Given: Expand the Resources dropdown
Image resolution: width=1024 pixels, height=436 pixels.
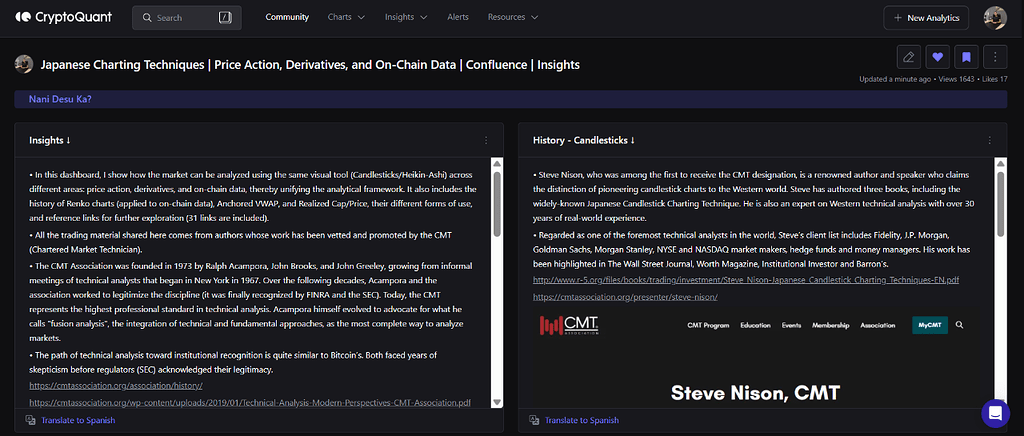Looking at the screenshot, I should tap(513, 18).
